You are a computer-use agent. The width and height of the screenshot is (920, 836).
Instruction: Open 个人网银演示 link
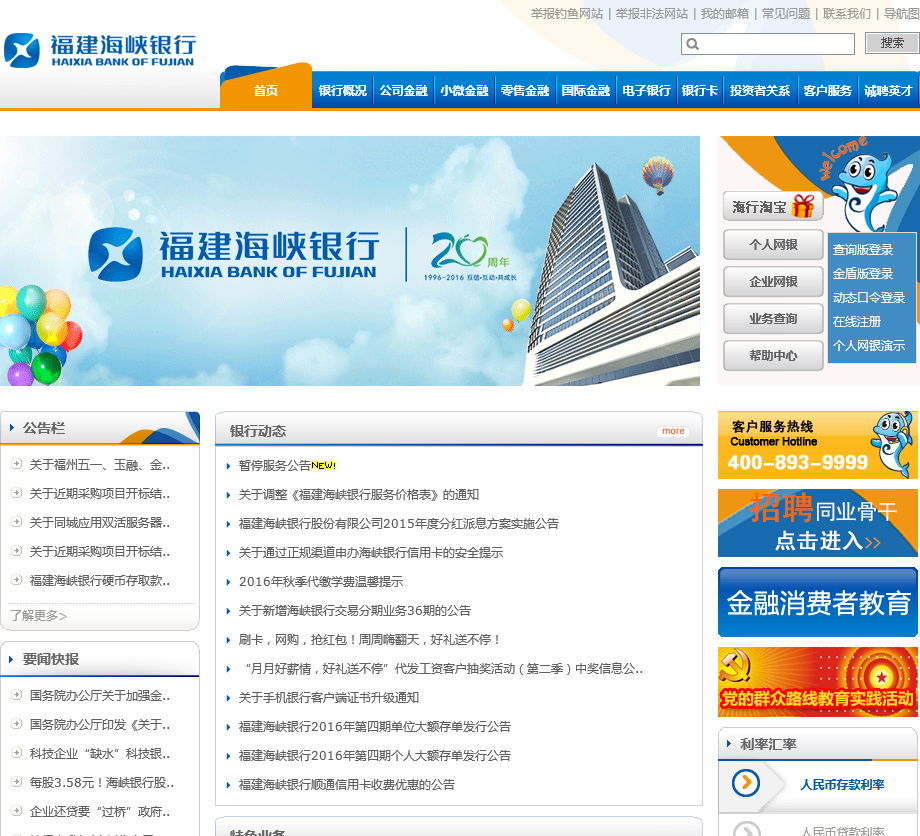point(868,346)
